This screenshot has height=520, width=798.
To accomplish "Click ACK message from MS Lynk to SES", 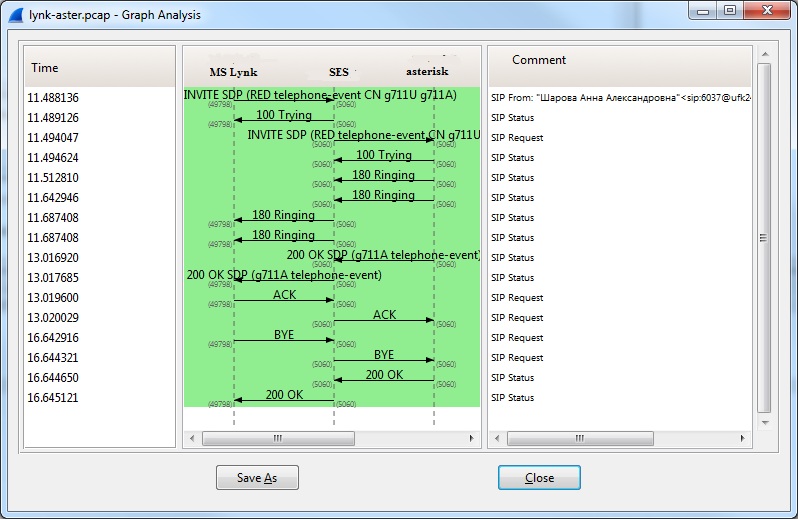I will 284,295.
